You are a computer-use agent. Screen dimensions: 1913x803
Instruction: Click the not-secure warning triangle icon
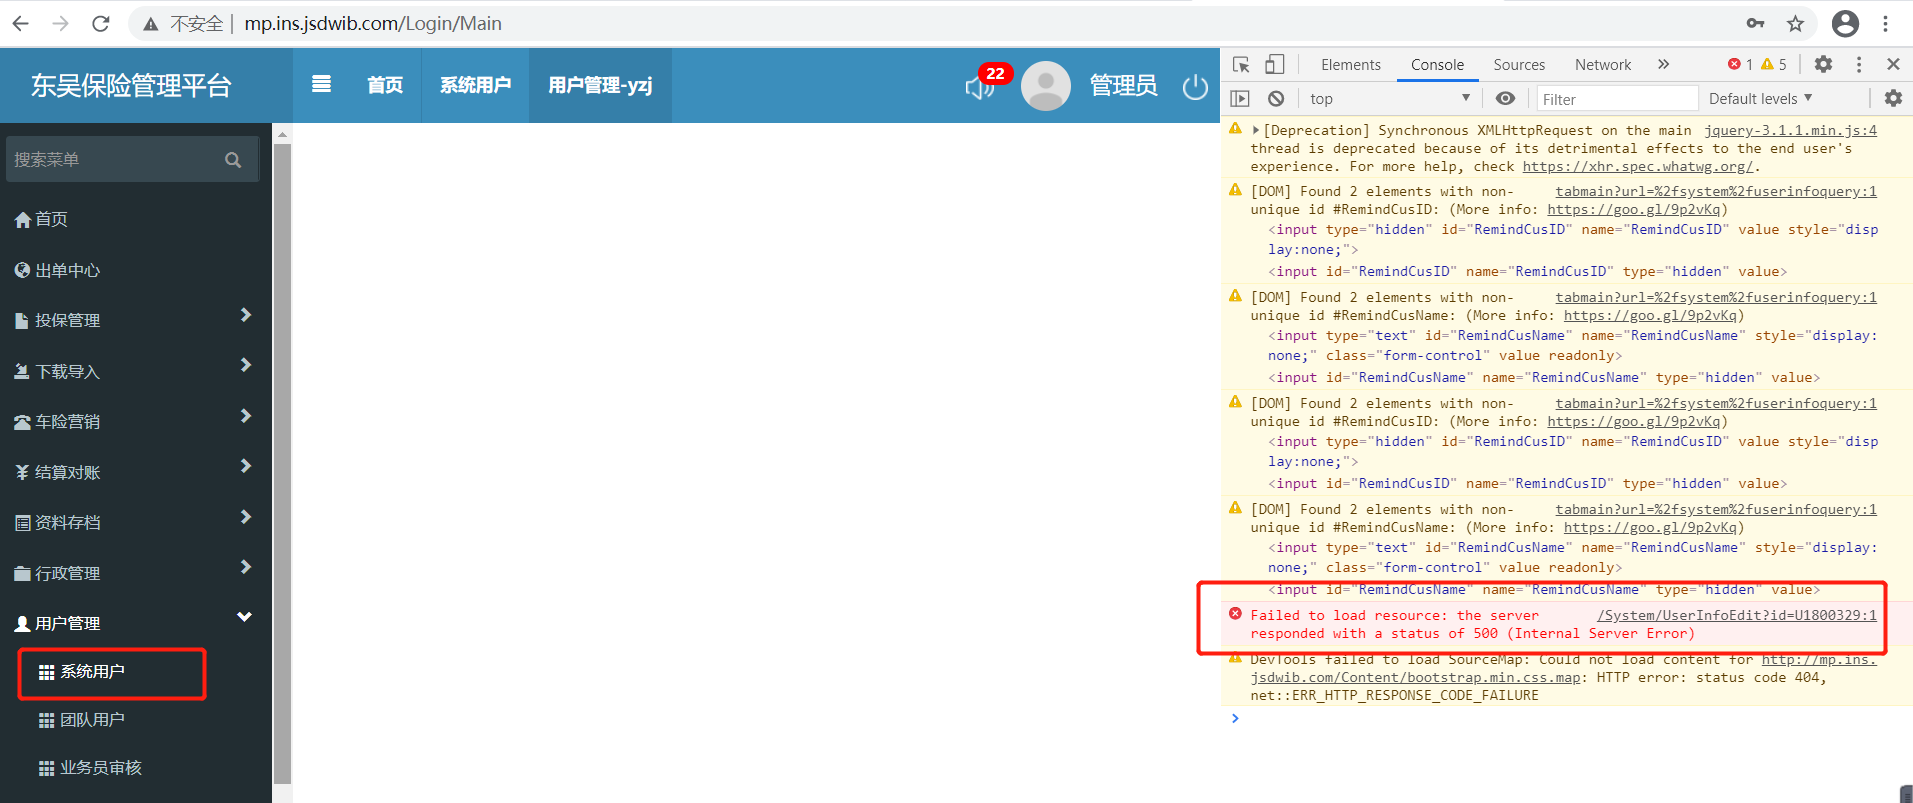click(150, 24)
